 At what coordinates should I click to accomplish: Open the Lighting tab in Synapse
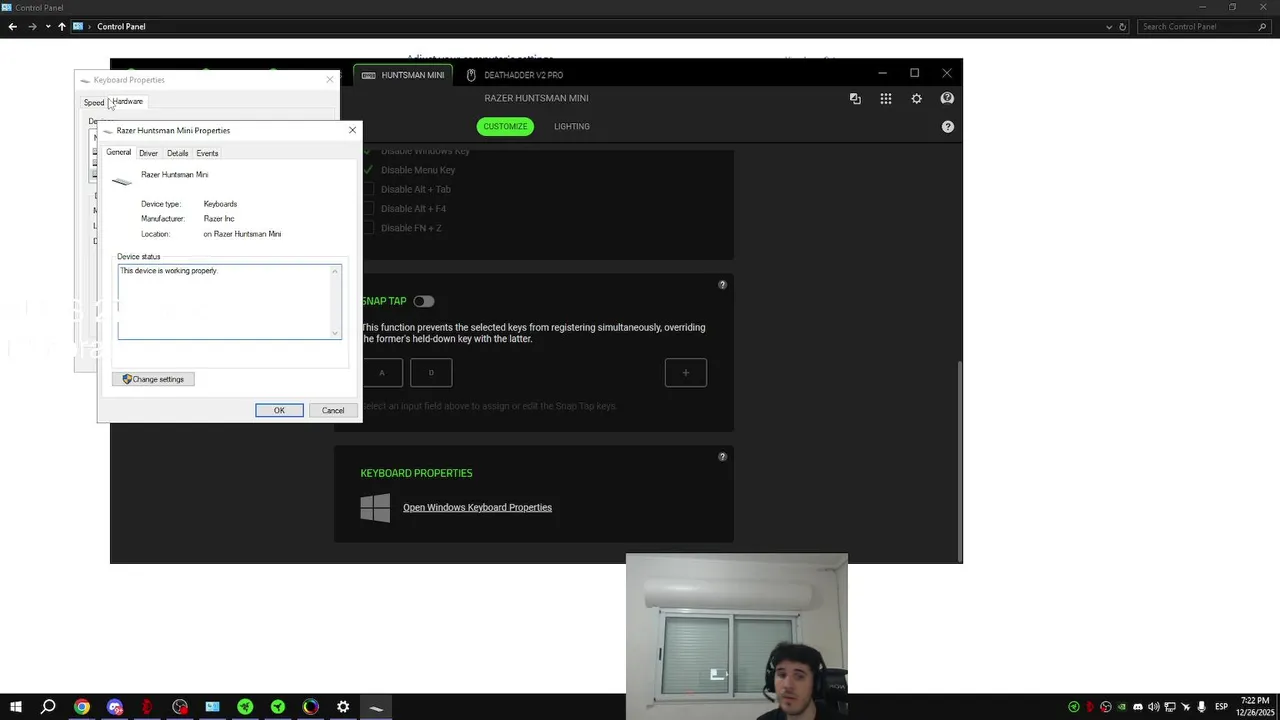[572, 127]
